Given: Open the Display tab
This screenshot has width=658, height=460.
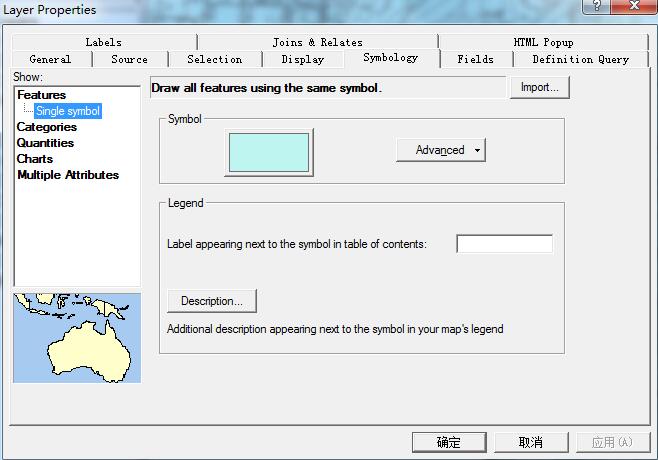Looking at the screenshot, I should tap(303, 60).
